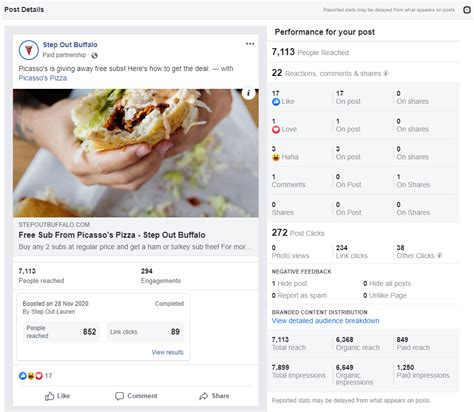Click the Comment button
Viewport: 474px width, 412px height.
pyautogui.click(x=136, y=396)
